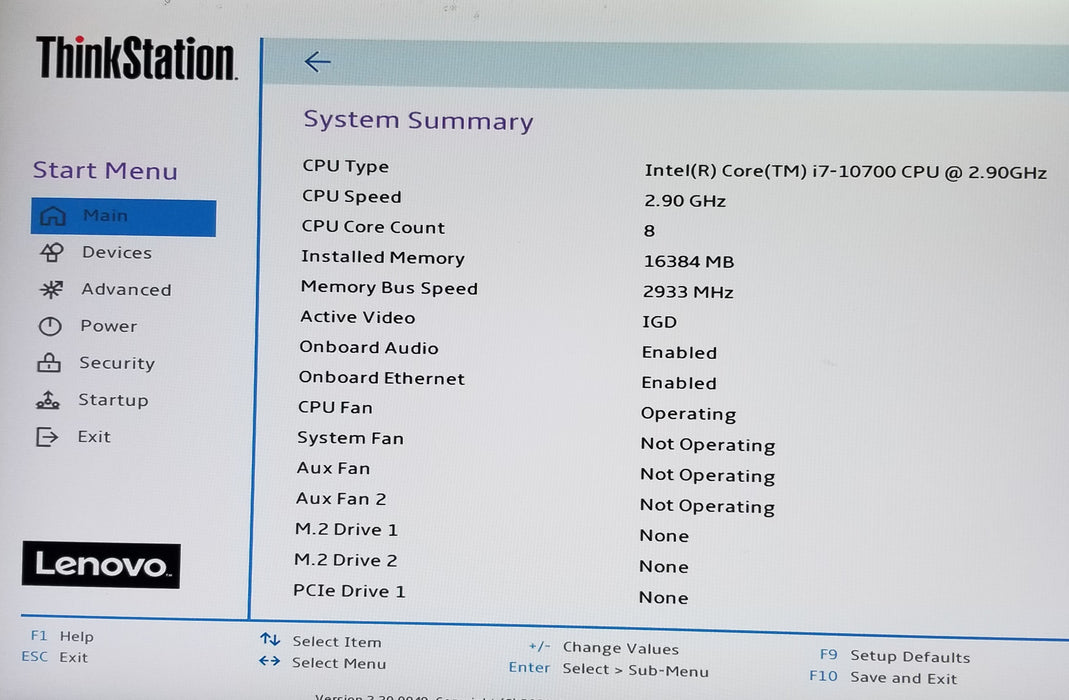Viewport: 1069px width, 700px height.
Task: Click the Aux Fan 2 Not Operating value
Action: click(x=707, y=506)
